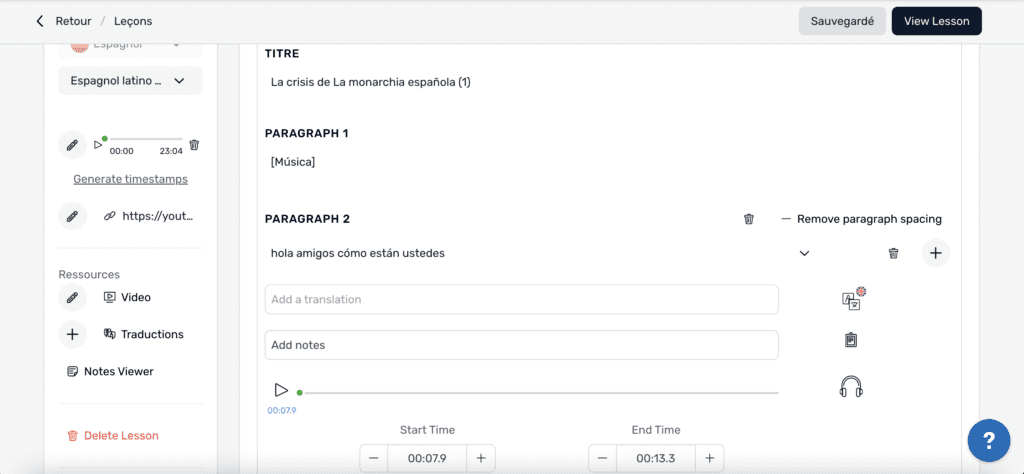The width and height of the screenshot is (1024, 474).
Task: Open the help question mark button
Action: (988, 440)
